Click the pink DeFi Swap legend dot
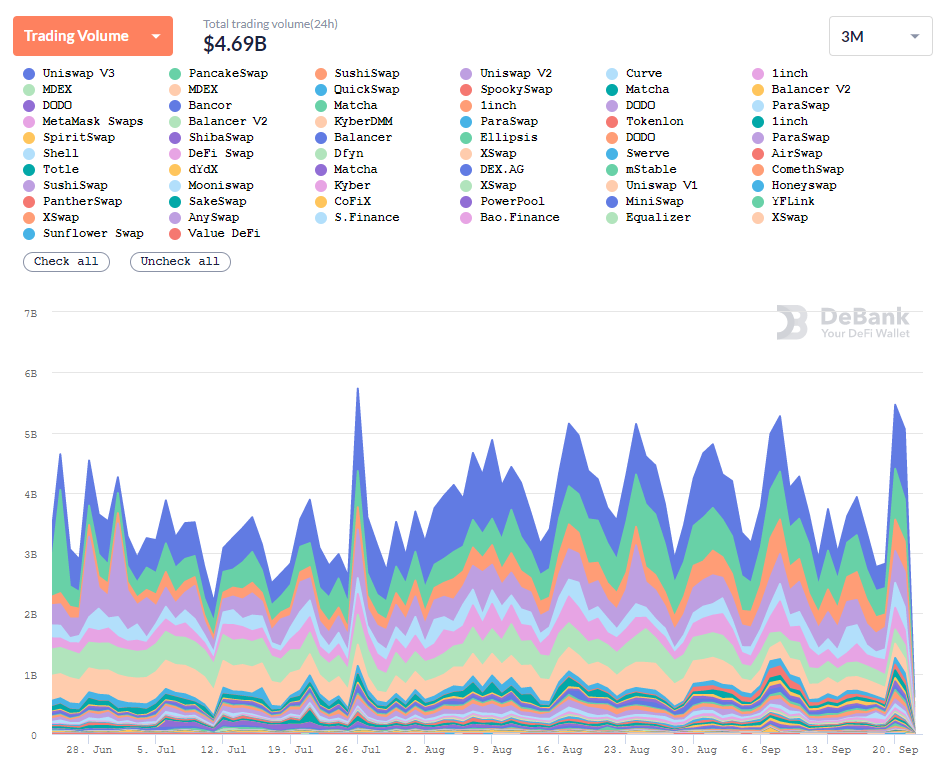Viewport: 948px width, 767px height. point(175,154)
